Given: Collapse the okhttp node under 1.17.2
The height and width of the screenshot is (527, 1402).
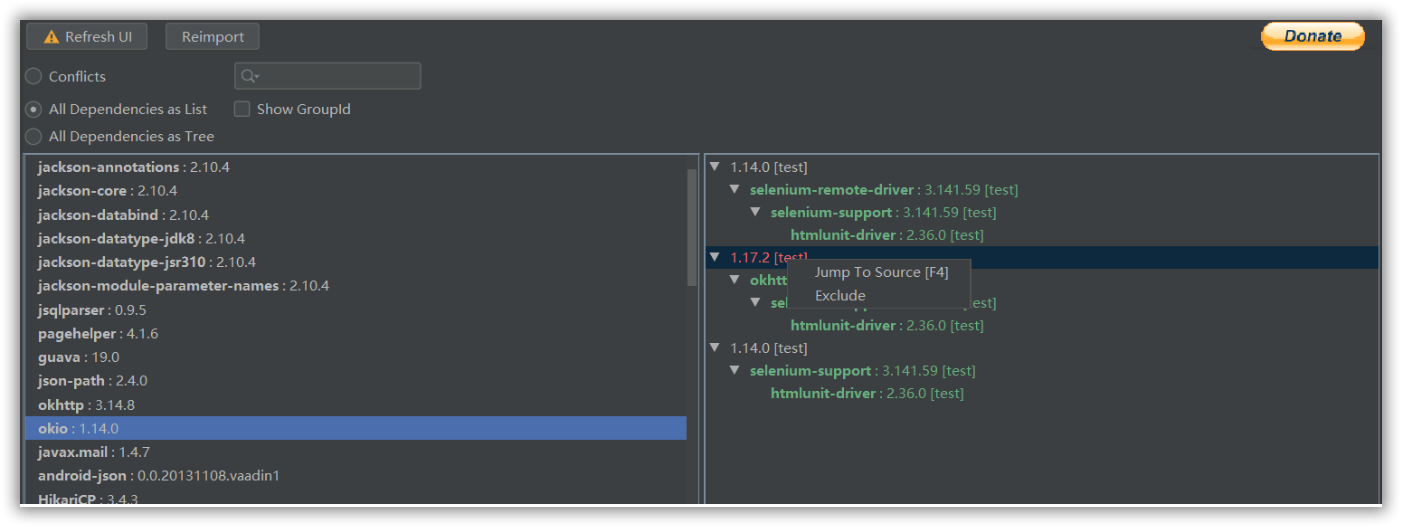Looking at the screenshot, I should click(x=734, y=280).
